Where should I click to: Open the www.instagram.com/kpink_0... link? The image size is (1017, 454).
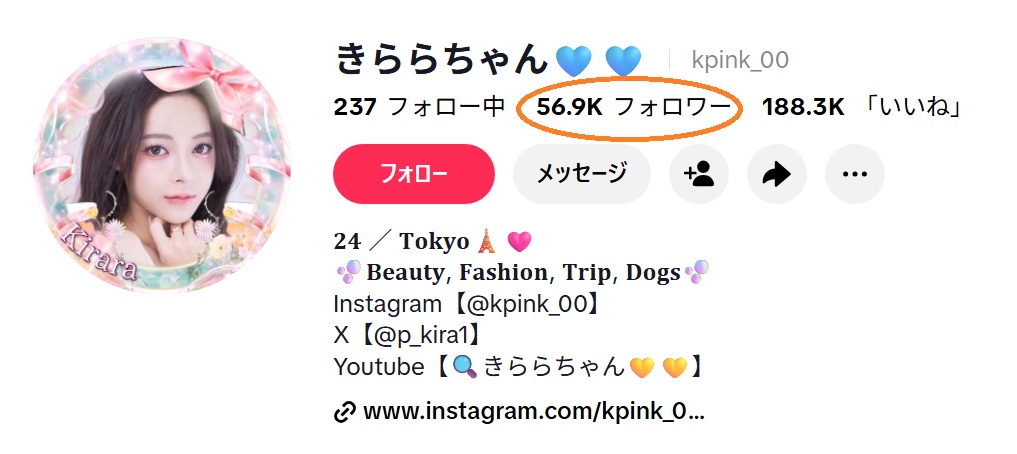[534, 411]
